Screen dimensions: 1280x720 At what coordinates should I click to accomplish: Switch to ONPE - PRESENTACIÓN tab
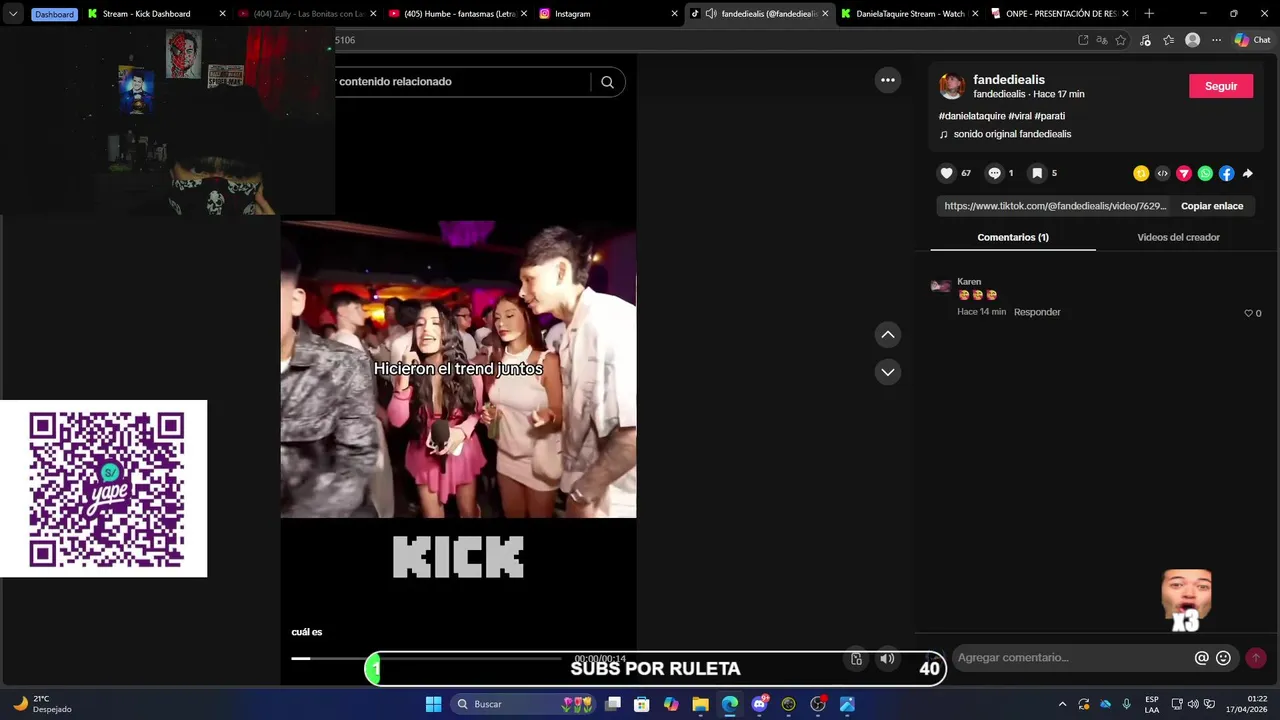pyautogui.click(x=1058, y=14)
